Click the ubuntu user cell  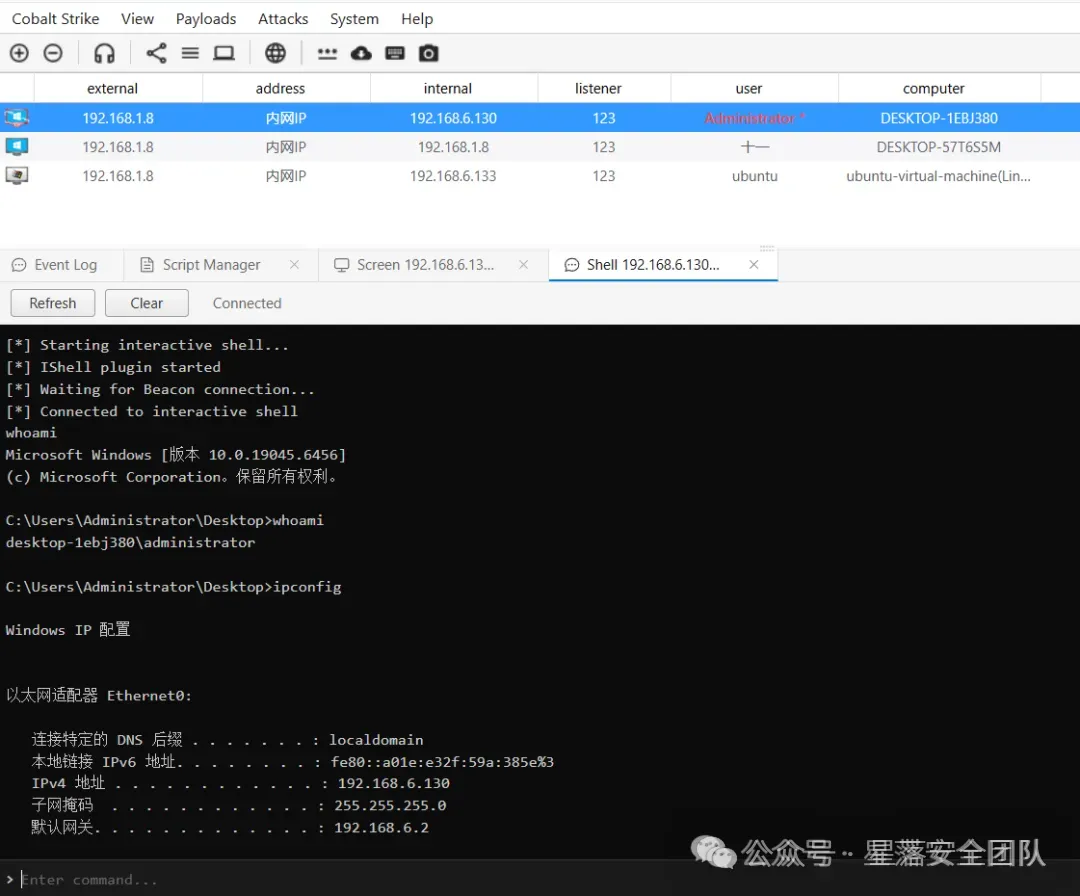coord(755,176)
